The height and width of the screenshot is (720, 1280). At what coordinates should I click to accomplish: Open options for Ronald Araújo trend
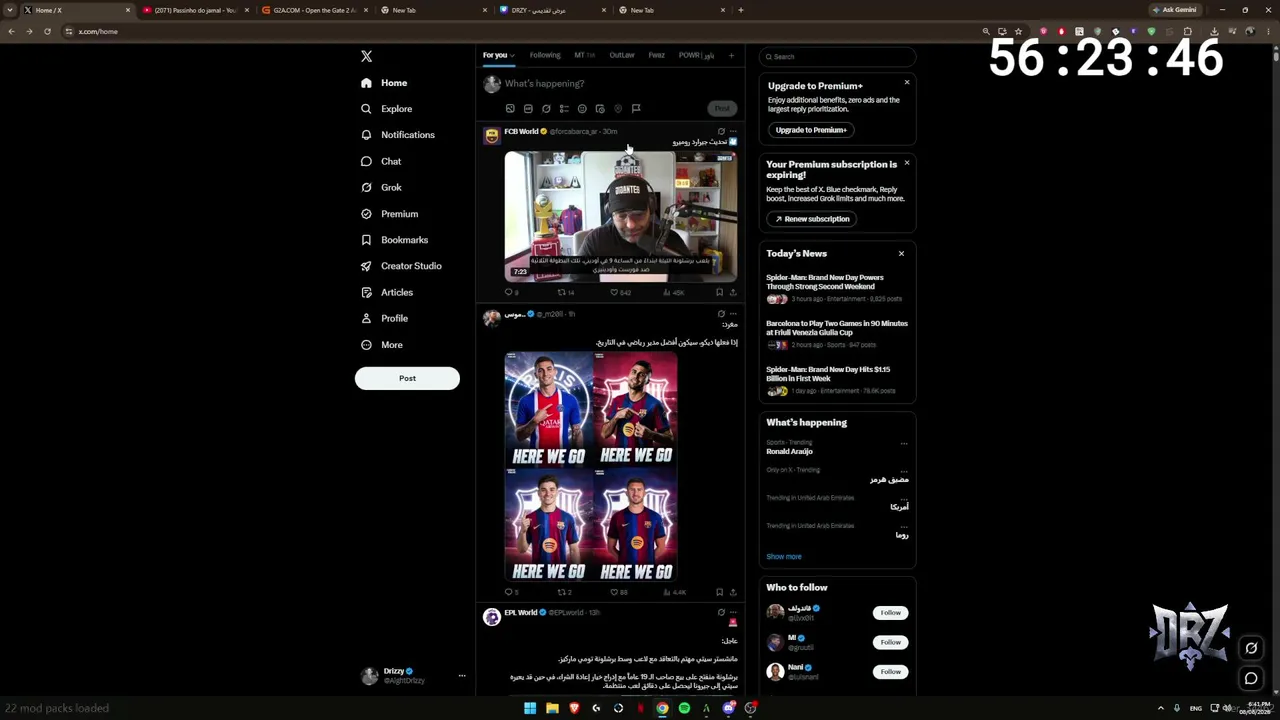[904, 443]
